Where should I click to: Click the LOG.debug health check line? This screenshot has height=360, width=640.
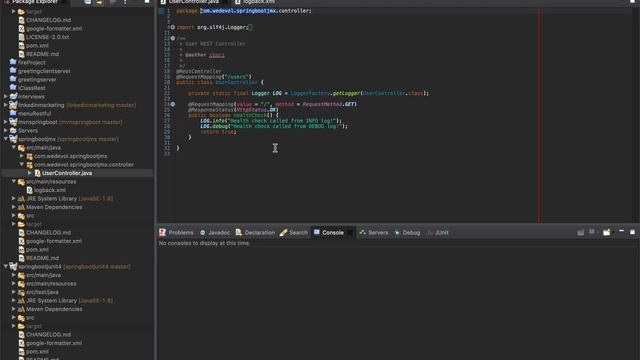[x=274, y=126]
